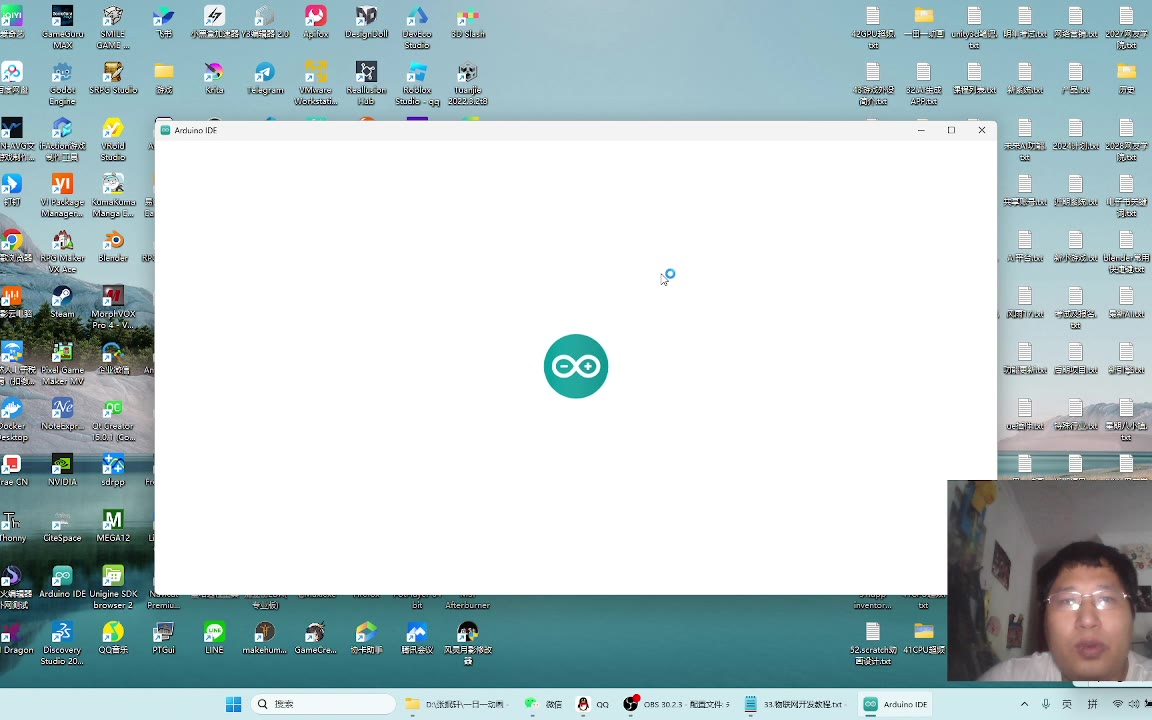The width and height of the screenshot is (1152, 720).
Task: Select the AI平台.txt desktop file
Action: (x=1025, y=246)
